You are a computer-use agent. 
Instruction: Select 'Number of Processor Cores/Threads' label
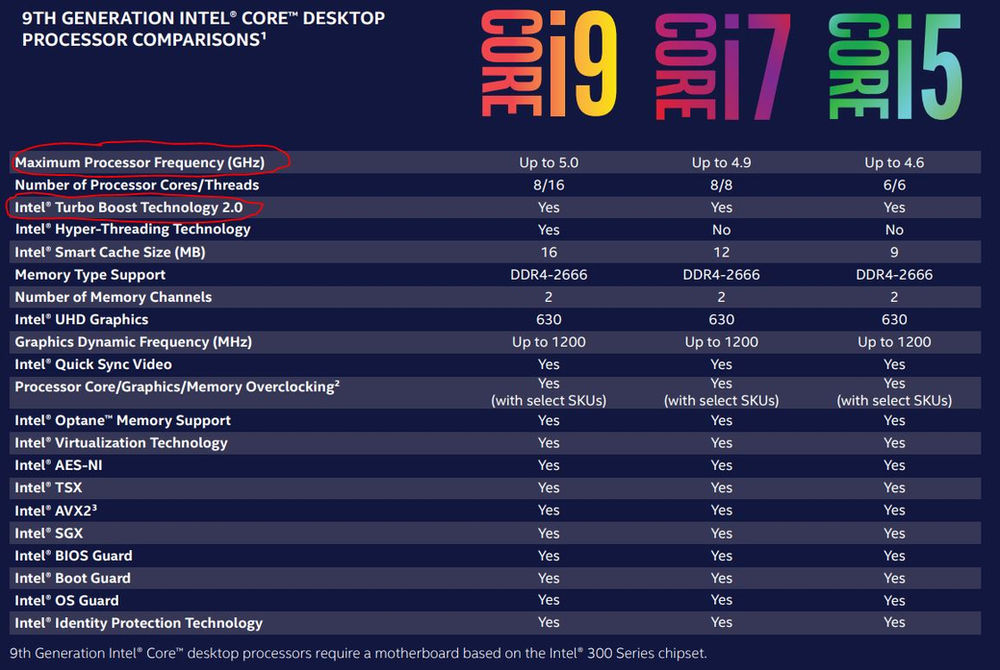tap(137, 185)
